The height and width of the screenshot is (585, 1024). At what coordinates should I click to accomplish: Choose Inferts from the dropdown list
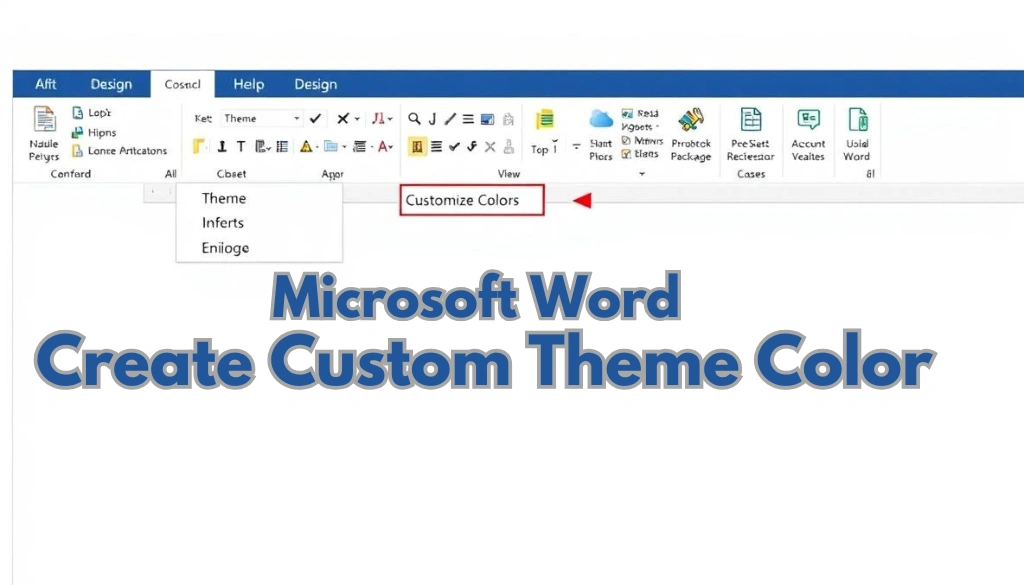pyautogui.click(x=223, y=223)
